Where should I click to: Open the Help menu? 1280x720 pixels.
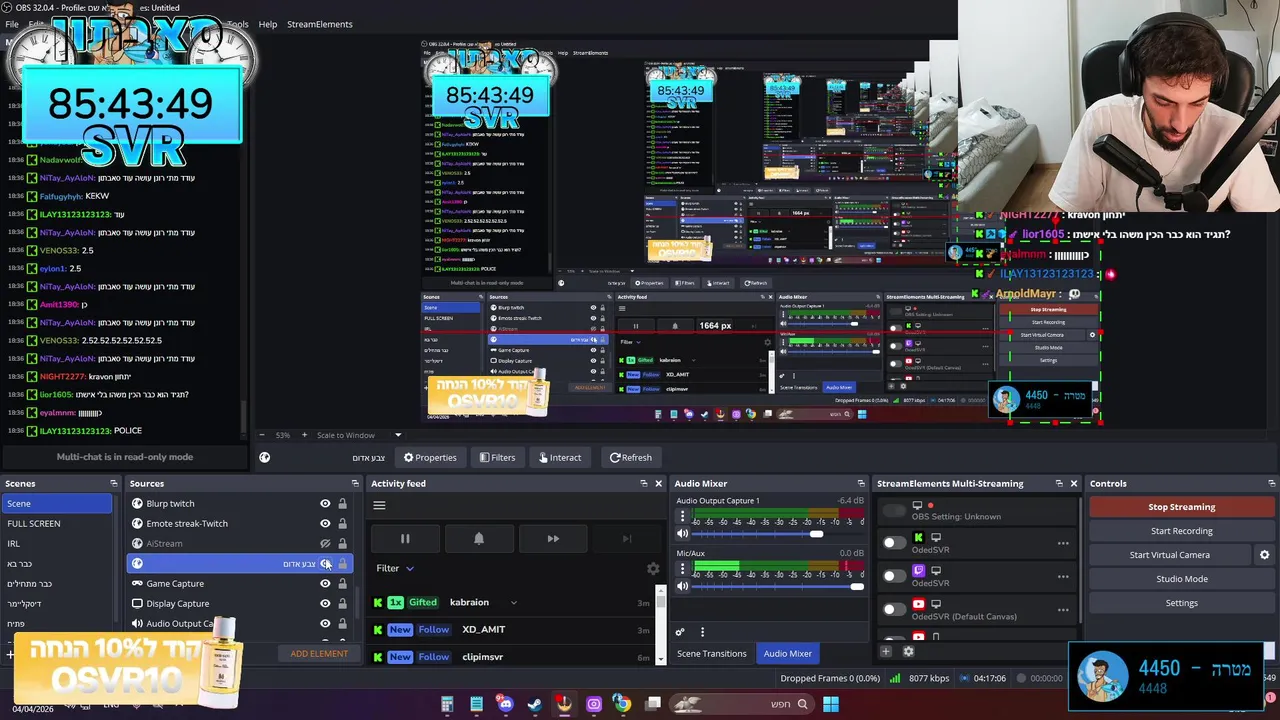pyautogui.click(x=268, y=24)
